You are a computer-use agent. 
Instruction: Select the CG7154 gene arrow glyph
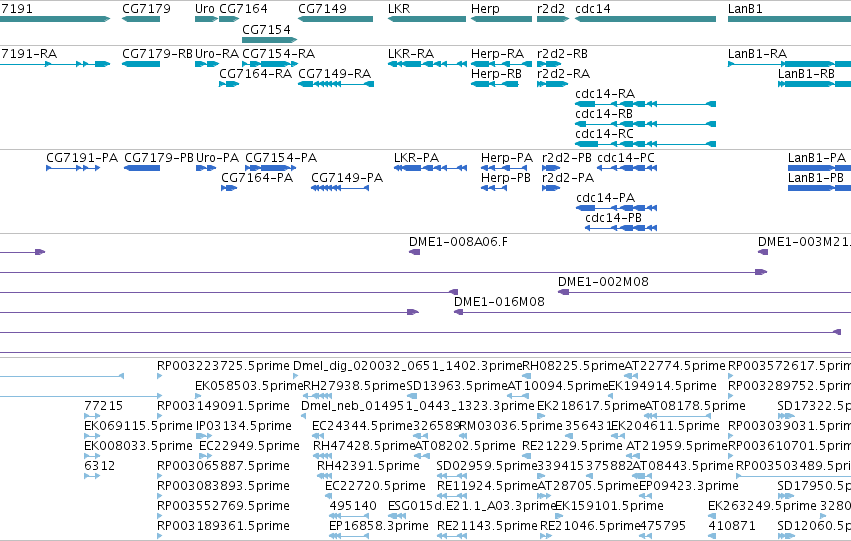pos(270,40)
